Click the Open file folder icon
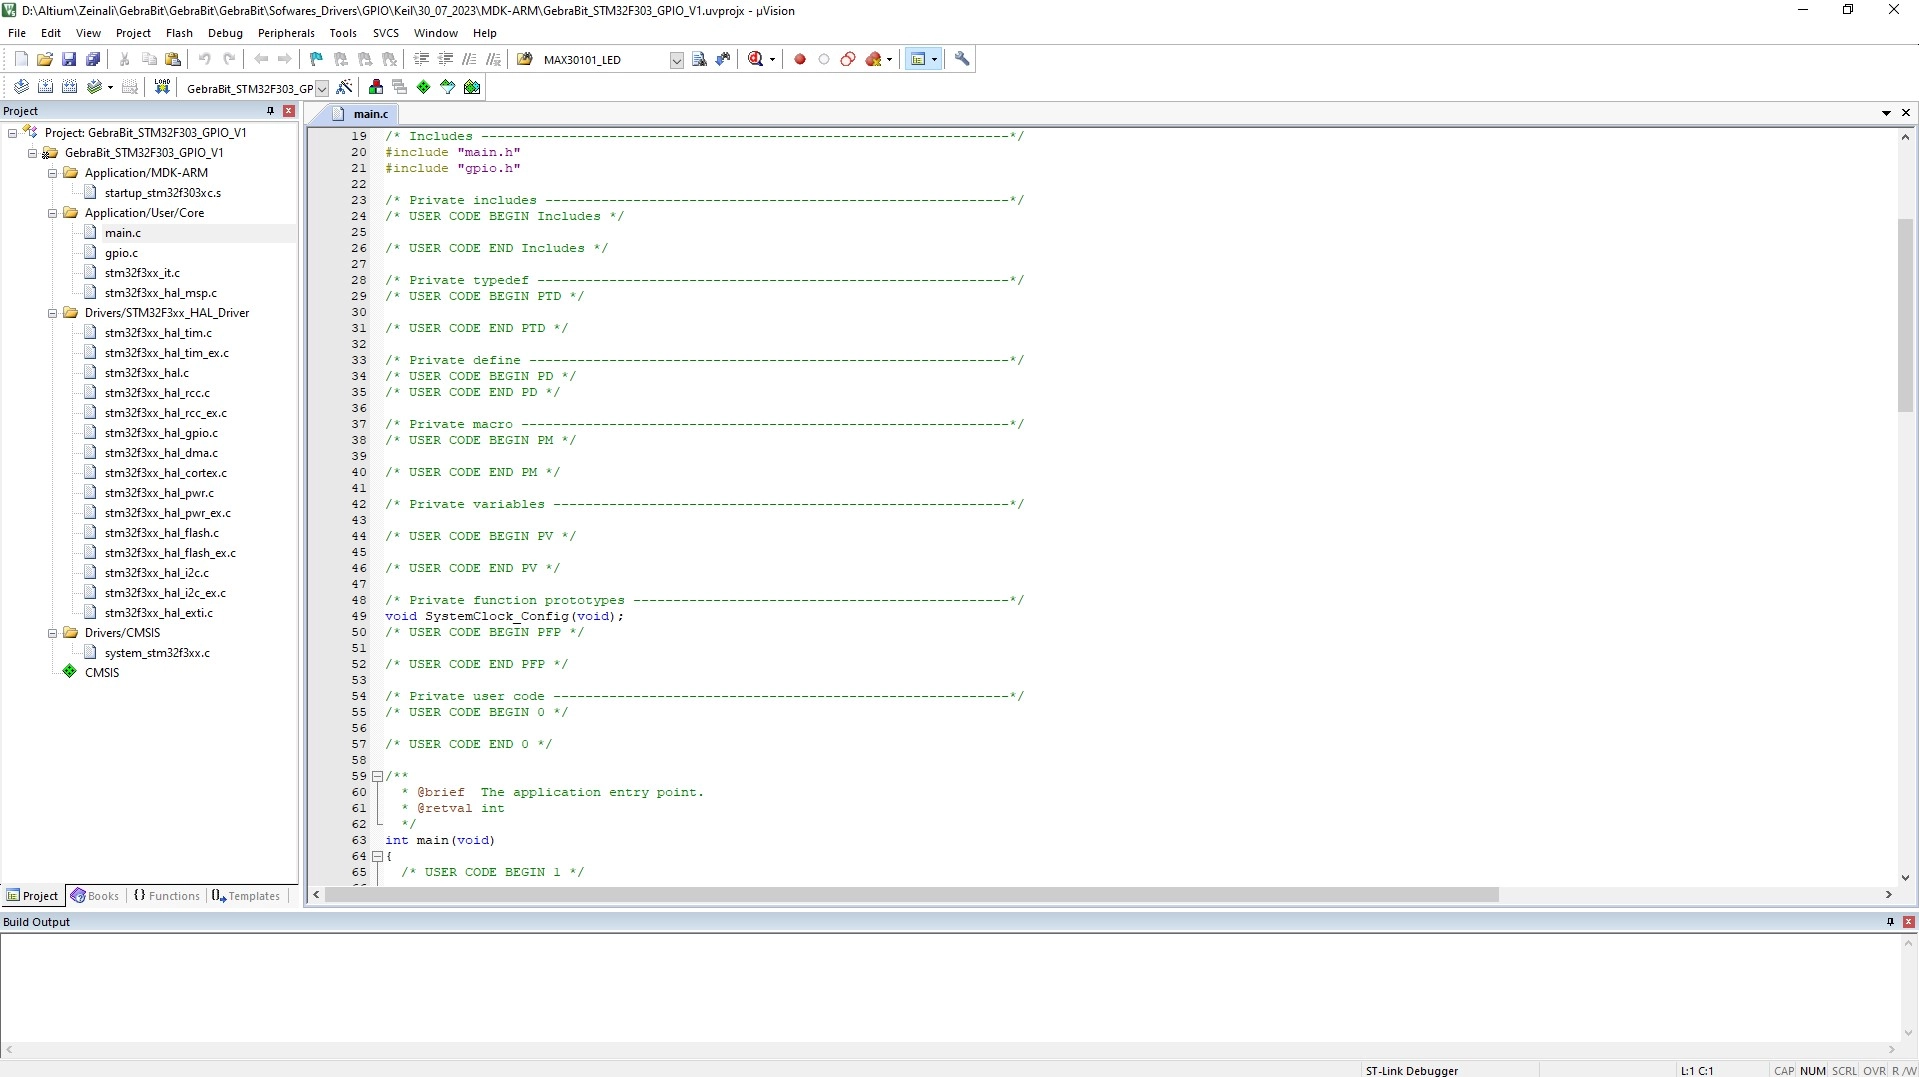The height and width of the screenshot is (1077, 1919). (x=45, y=59)
